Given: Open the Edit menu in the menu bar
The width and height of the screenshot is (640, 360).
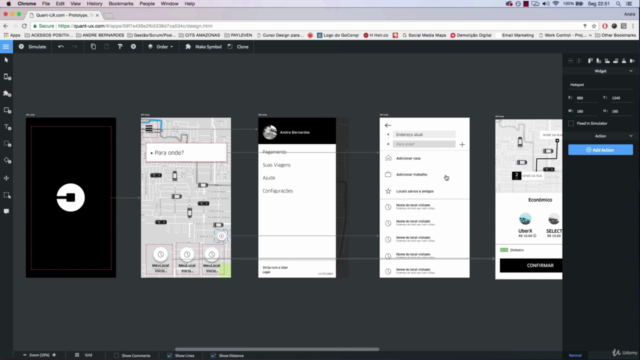Looking at the screenshot, I should (x=60, y=4).
